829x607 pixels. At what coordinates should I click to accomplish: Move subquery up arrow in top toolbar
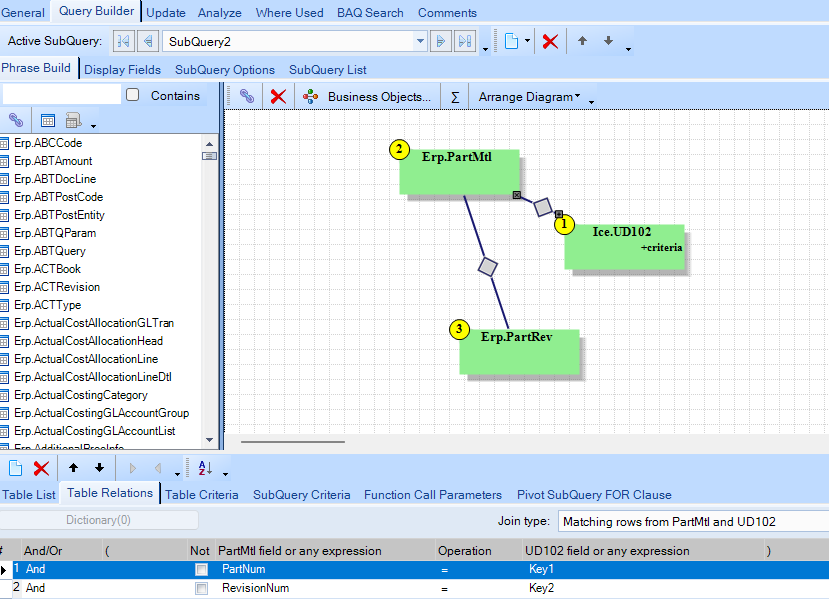pos(582,41)
